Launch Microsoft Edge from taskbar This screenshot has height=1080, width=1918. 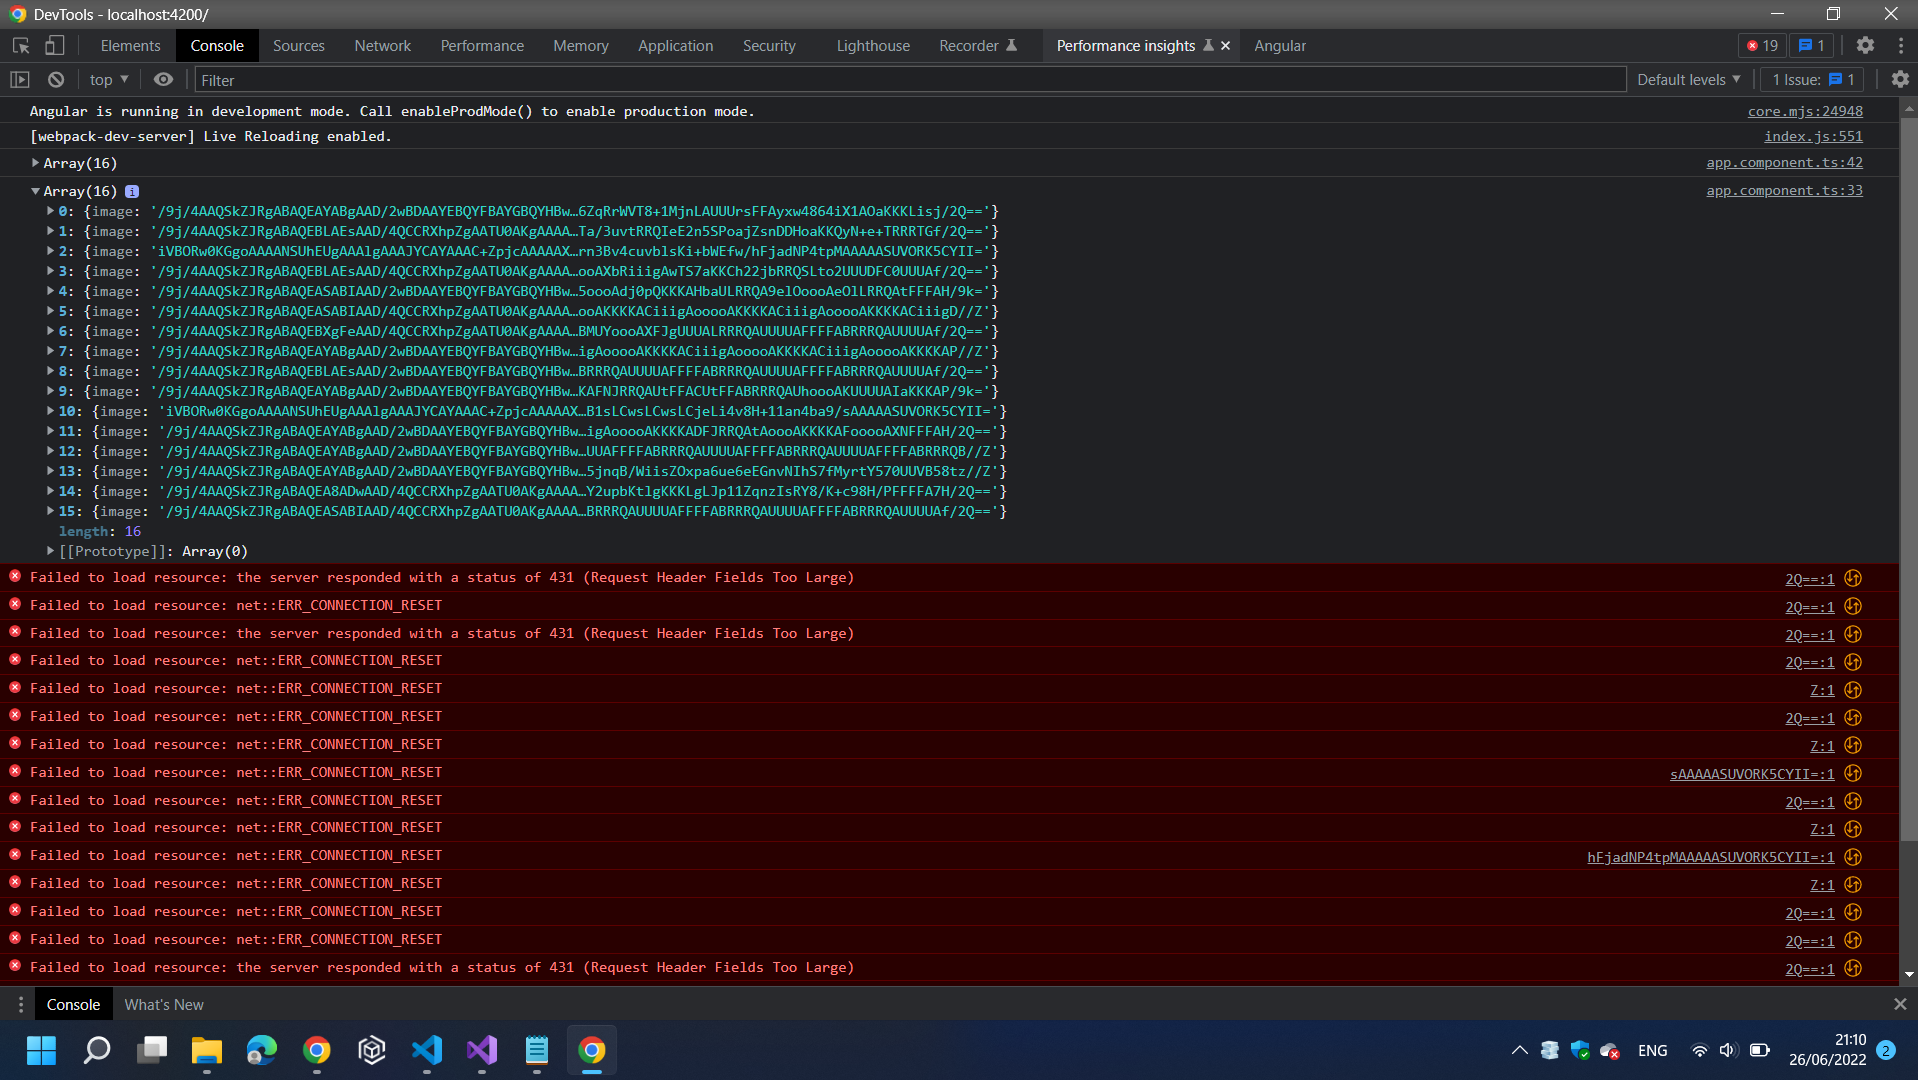(262, 1050)
